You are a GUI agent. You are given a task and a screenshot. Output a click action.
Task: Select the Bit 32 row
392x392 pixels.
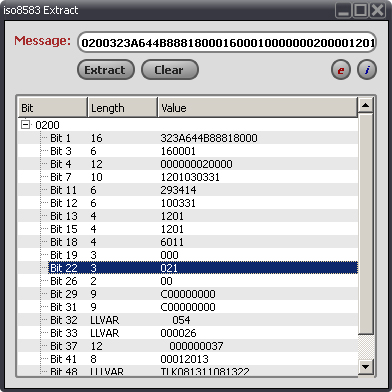[x=188, y=320]
